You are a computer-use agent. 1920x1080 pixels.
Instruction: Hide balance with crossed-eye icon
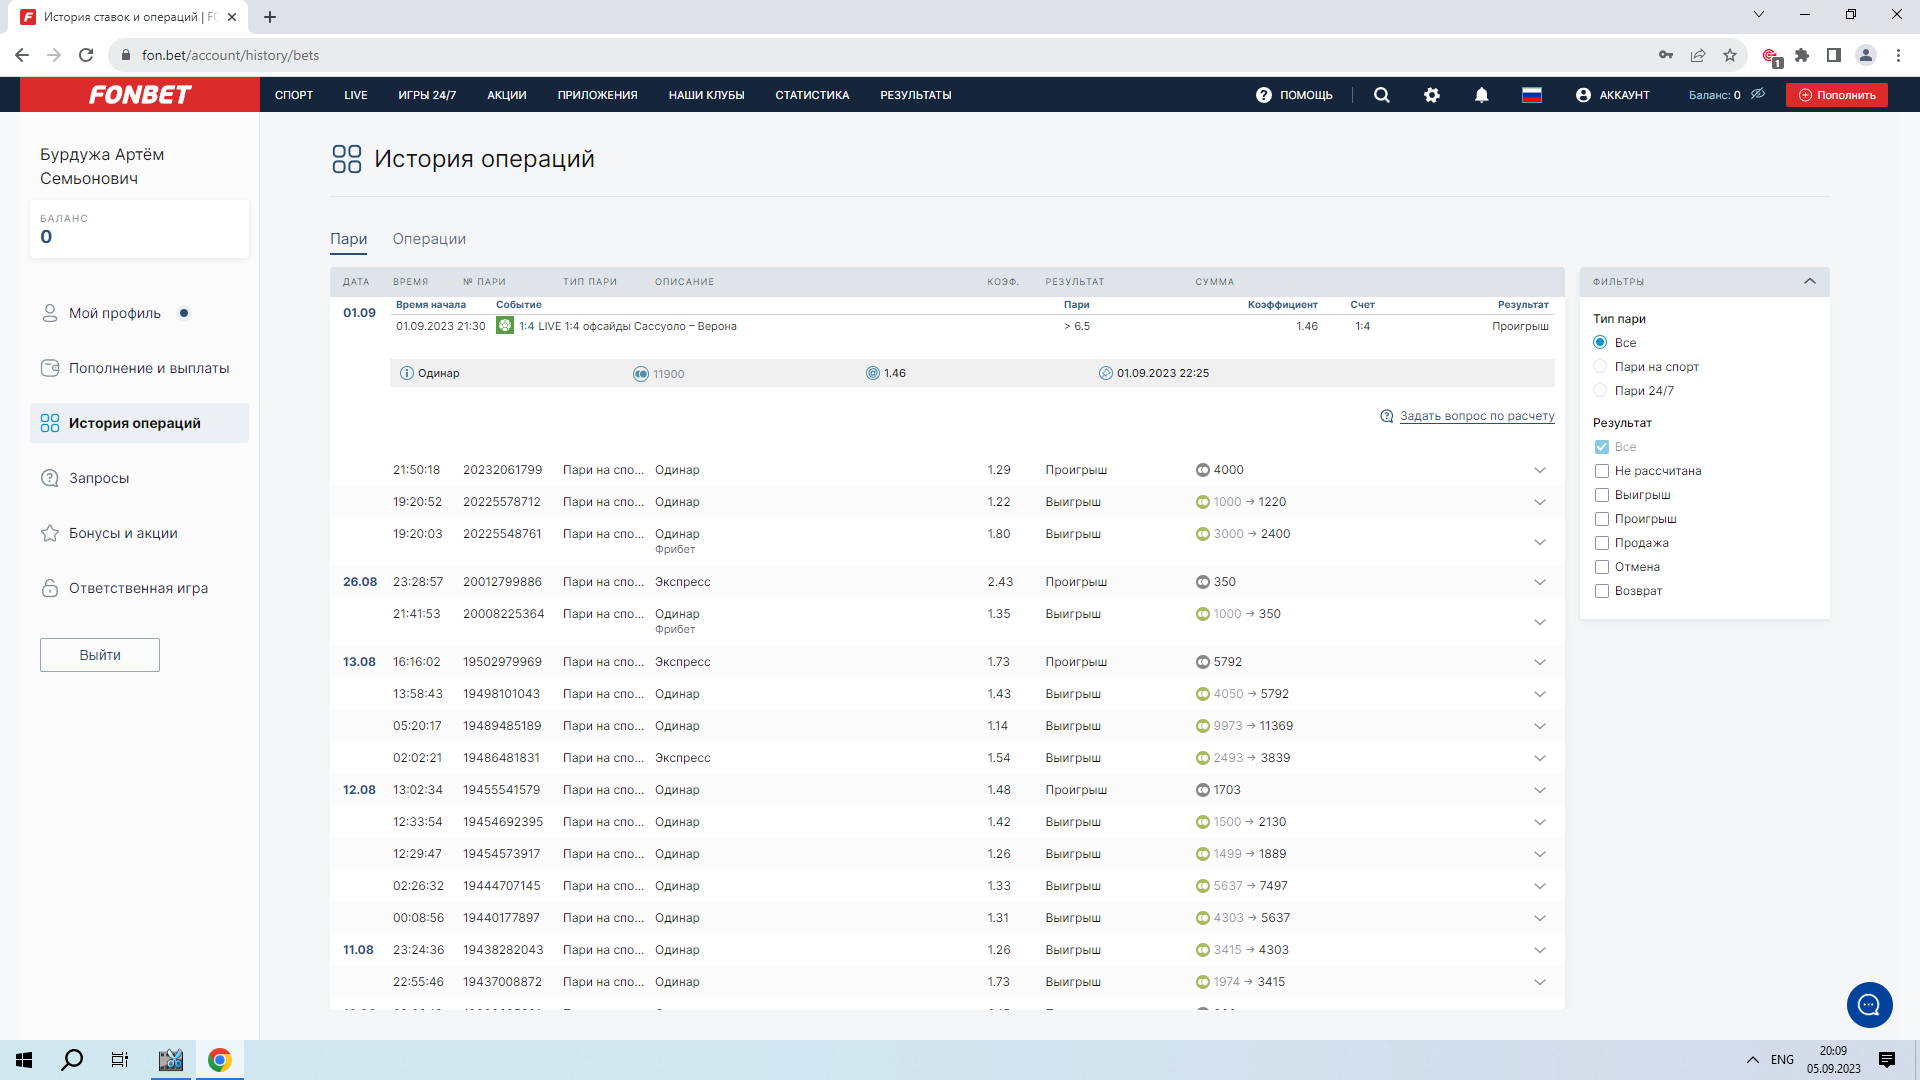point(1758,94)
